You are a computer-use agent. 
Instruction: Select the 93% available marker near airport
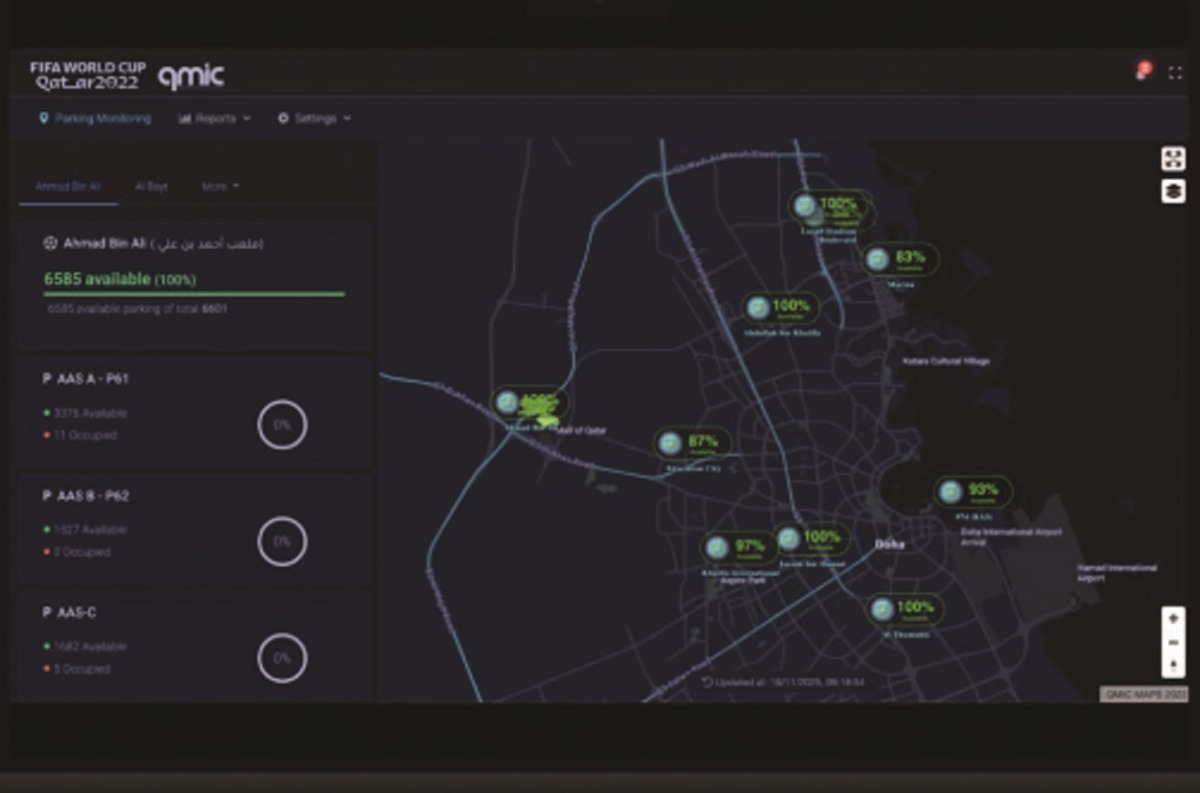point(973,492)
